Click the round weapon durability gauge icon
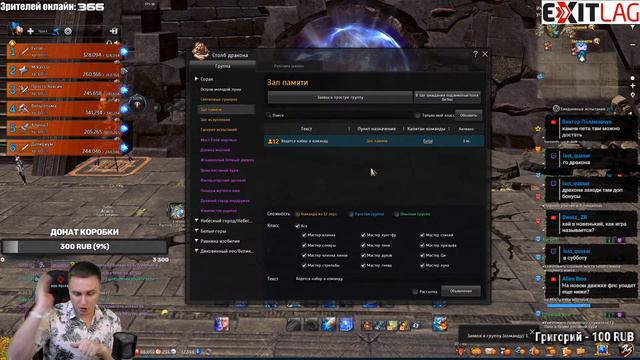640x360 pixels. [137, 104]
